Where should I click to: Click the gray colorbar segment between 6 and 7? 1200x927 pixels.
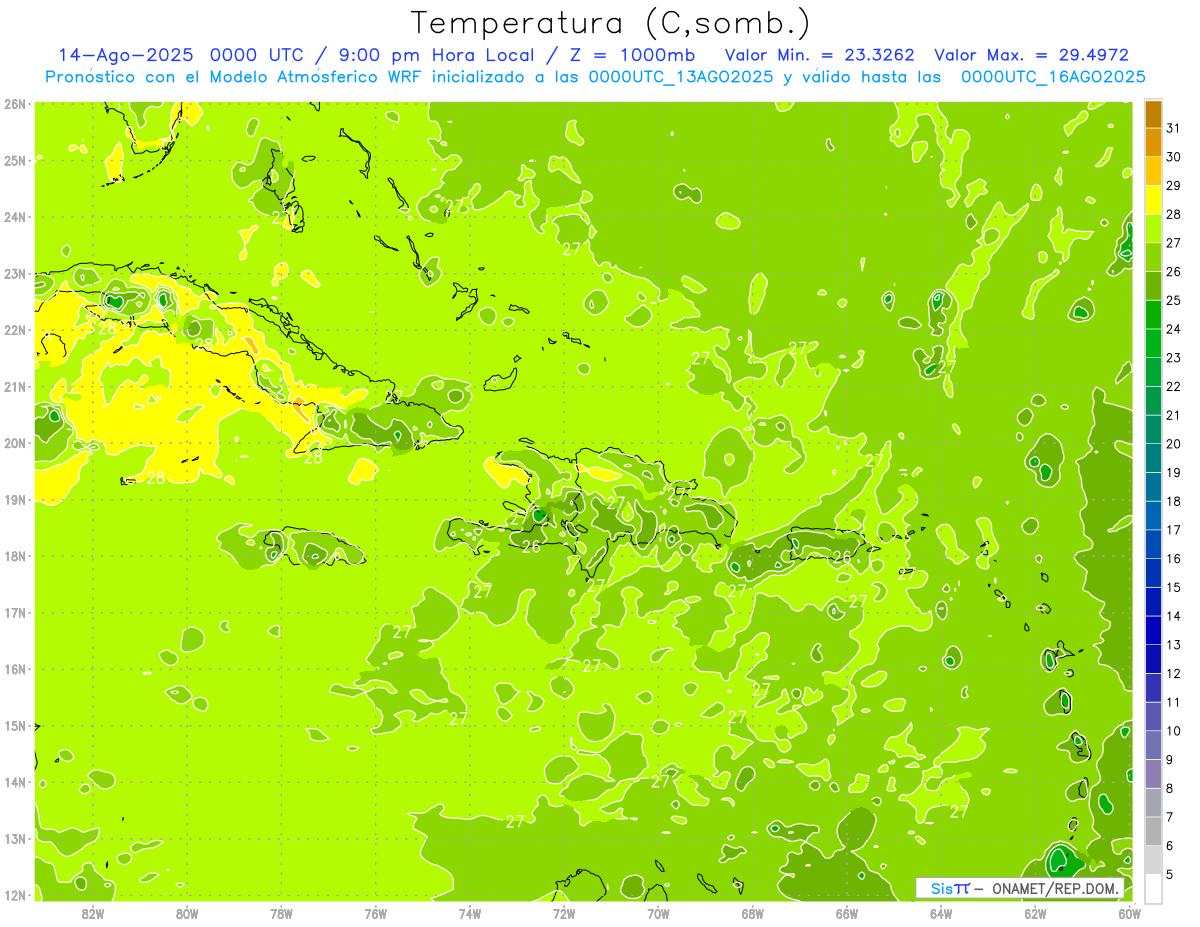(x=1153, y=831)
